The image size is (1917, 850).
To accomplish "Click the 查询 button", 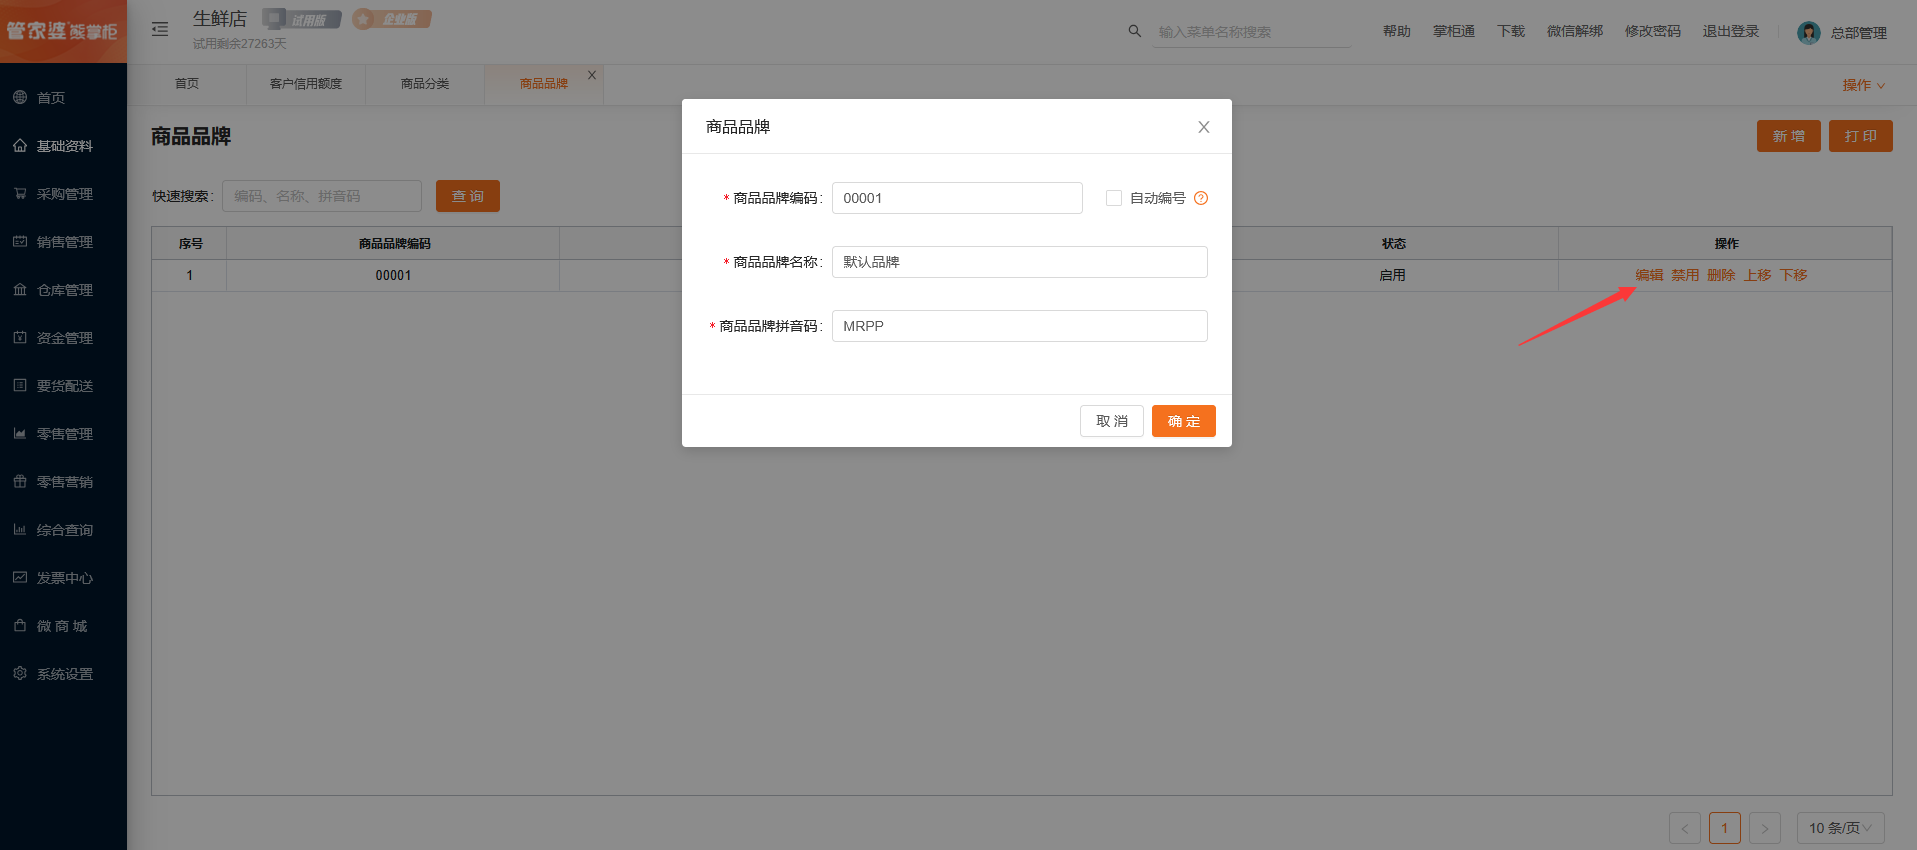I will click(x=468, y=196).
